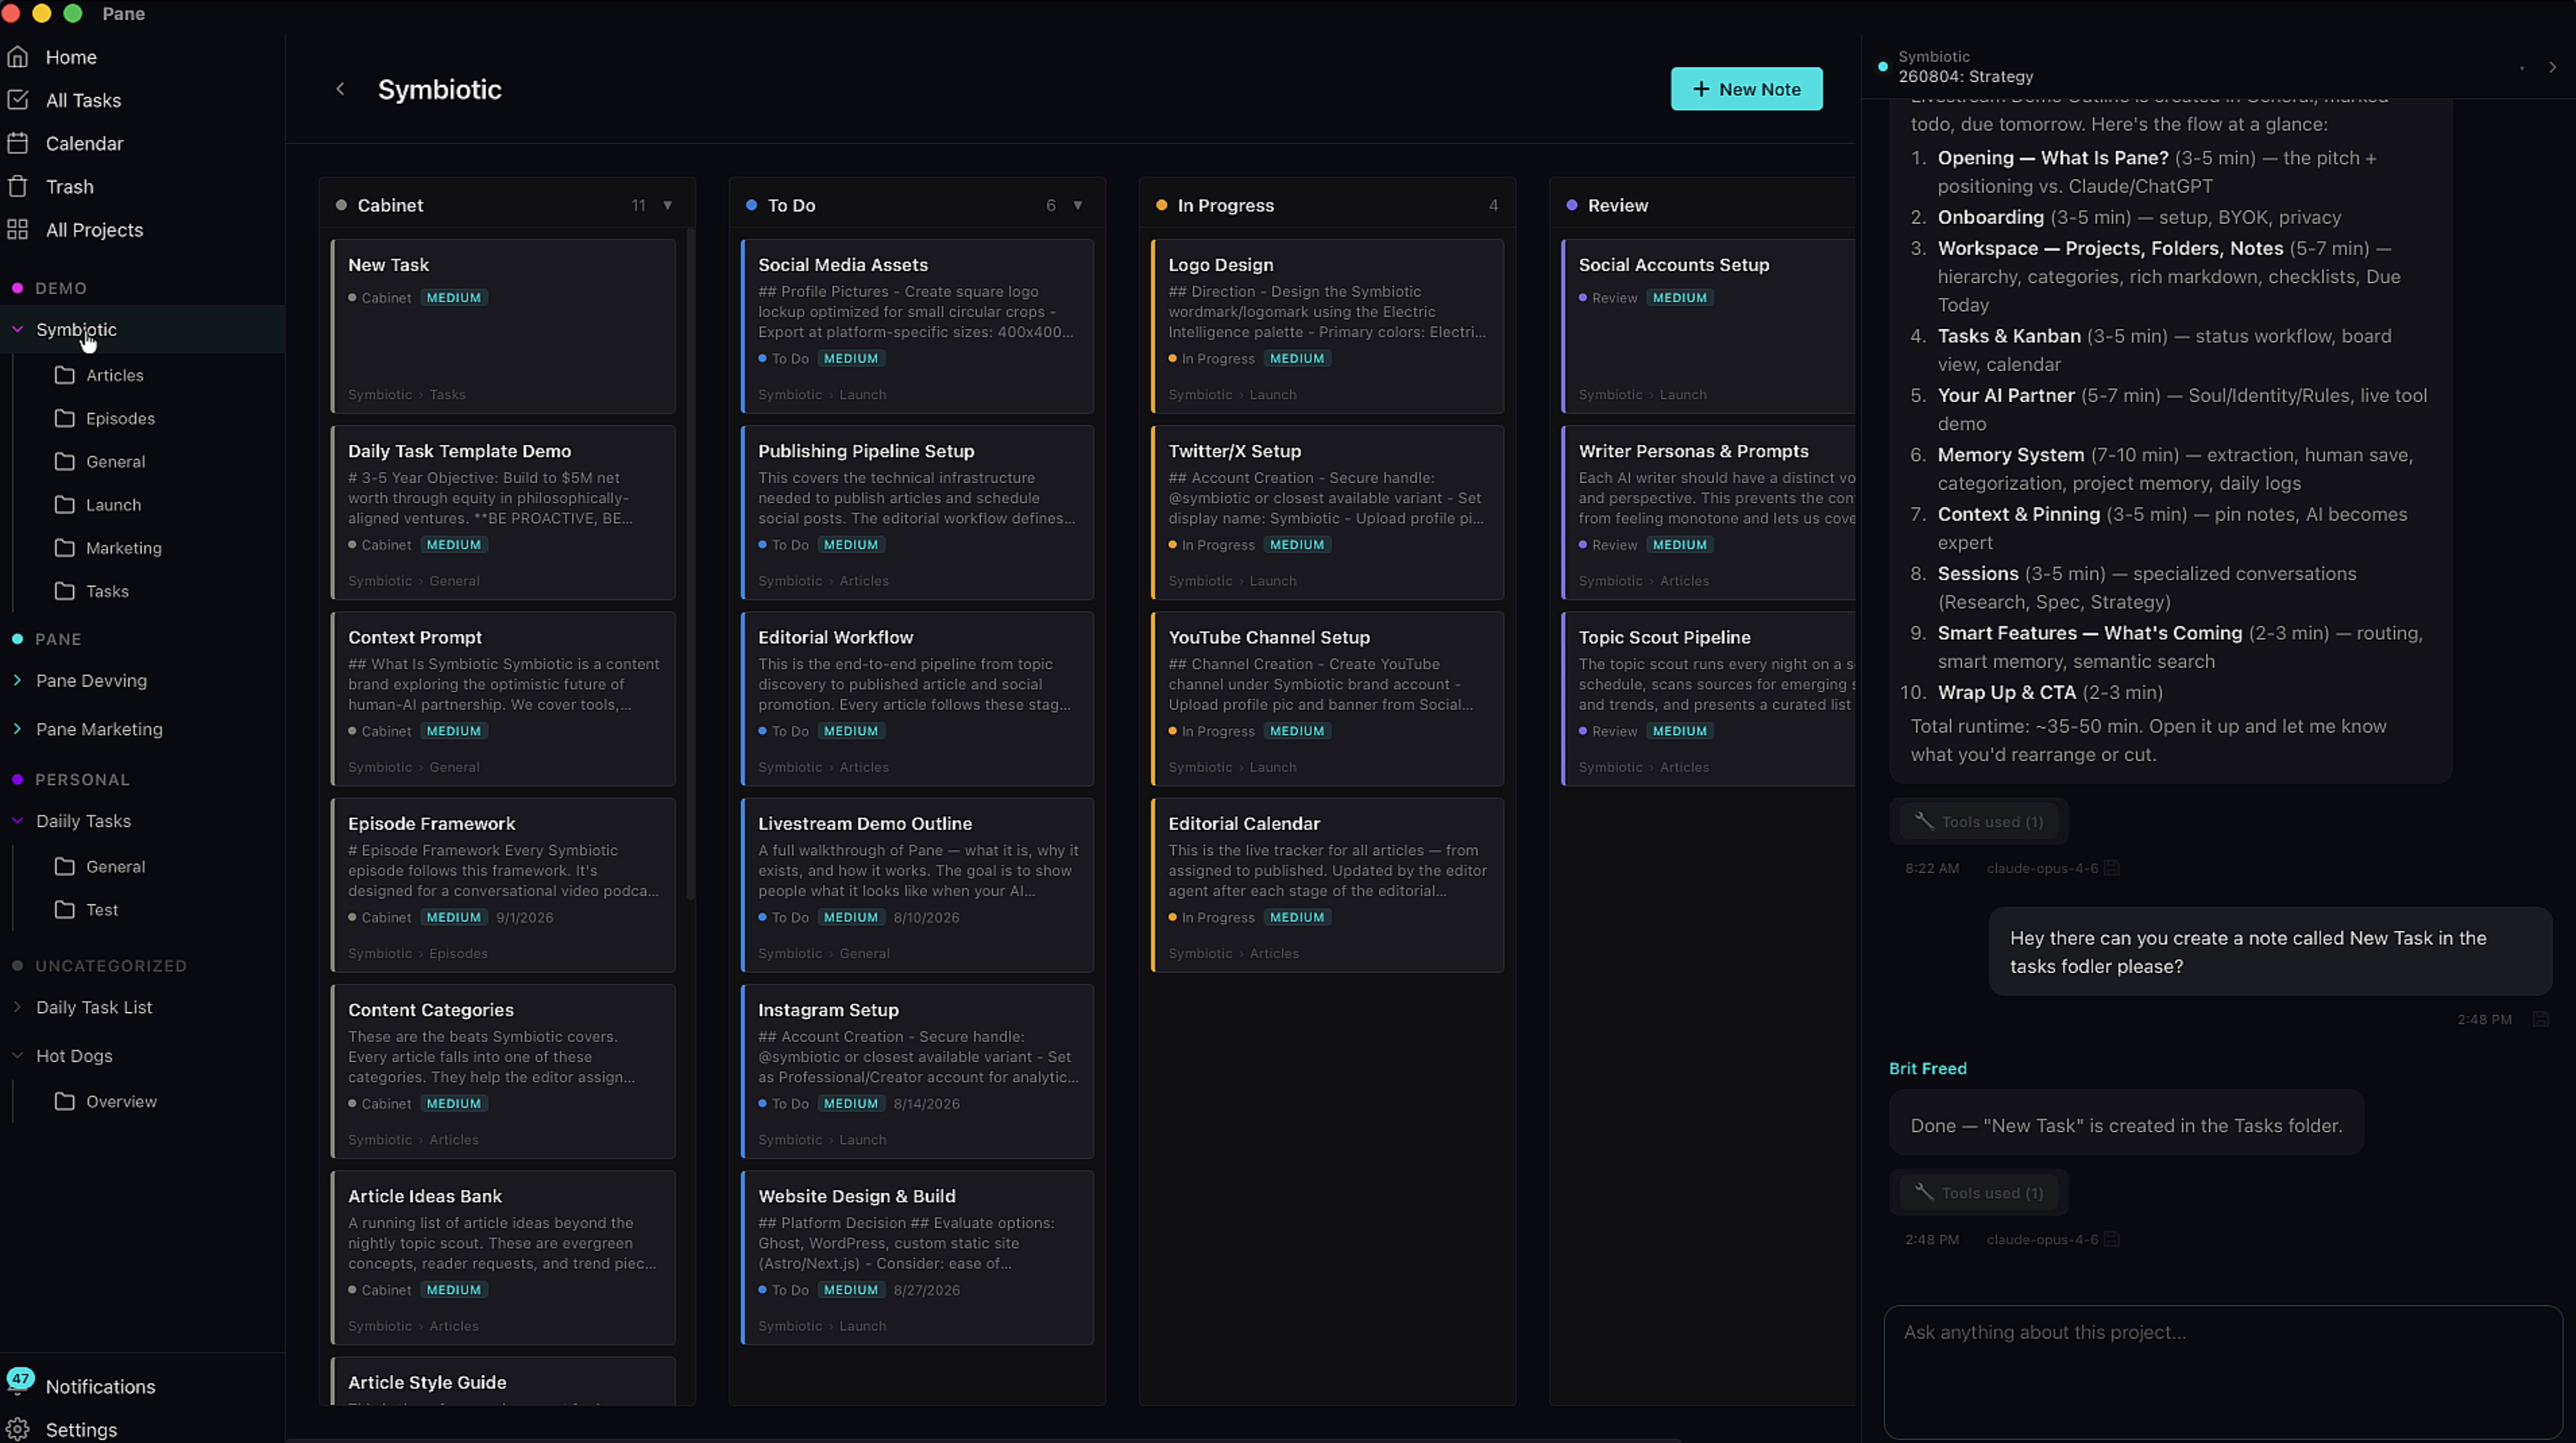Open the Articles folder under Symbiotic
This screenshot has height=1443, width=2576.
(100, 375)
